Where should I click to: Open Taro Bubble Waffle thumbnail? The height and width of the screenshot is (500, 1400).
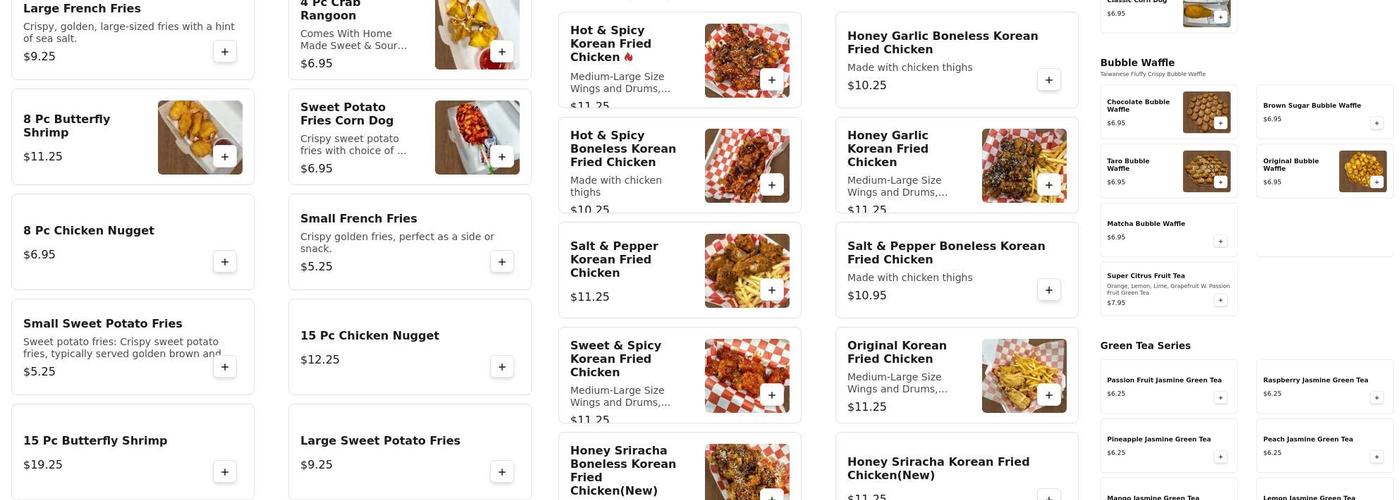1204,171
